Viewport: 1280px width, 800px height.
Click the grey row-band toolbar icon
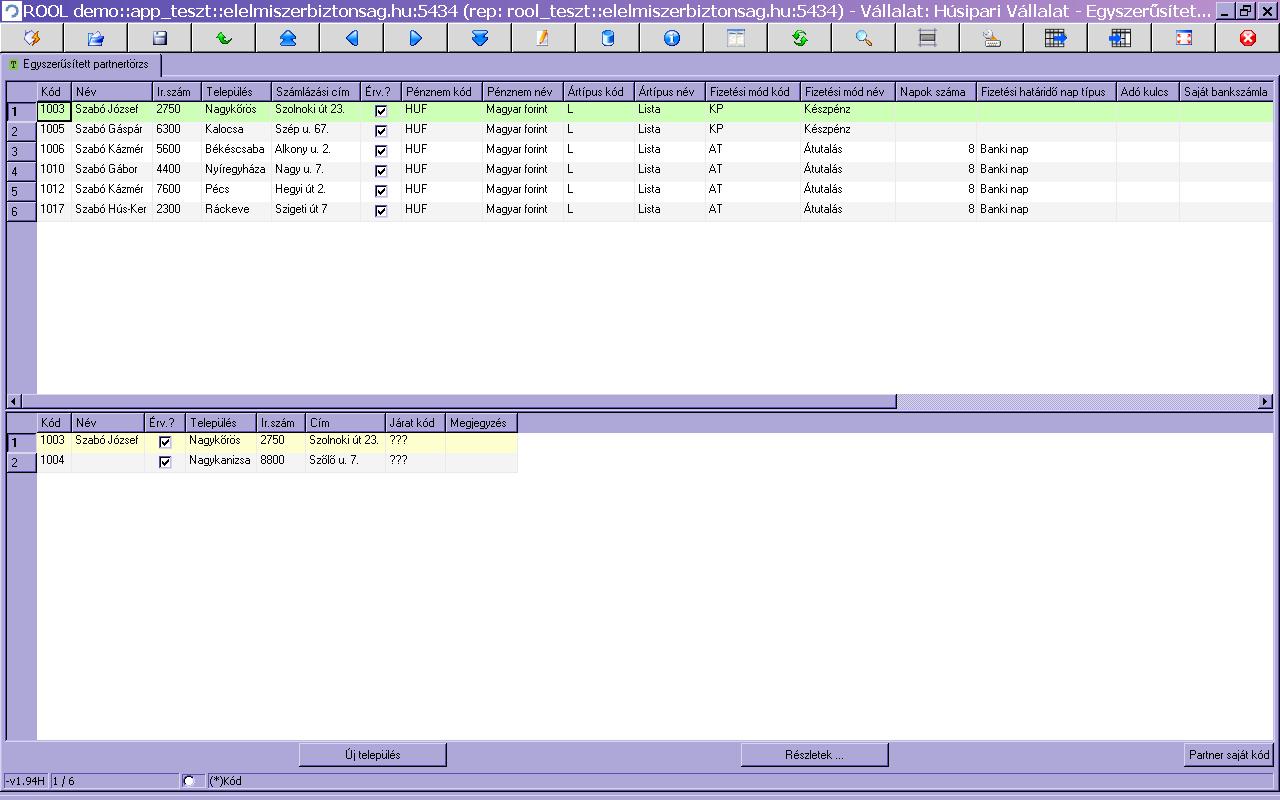tap(928, 38)
